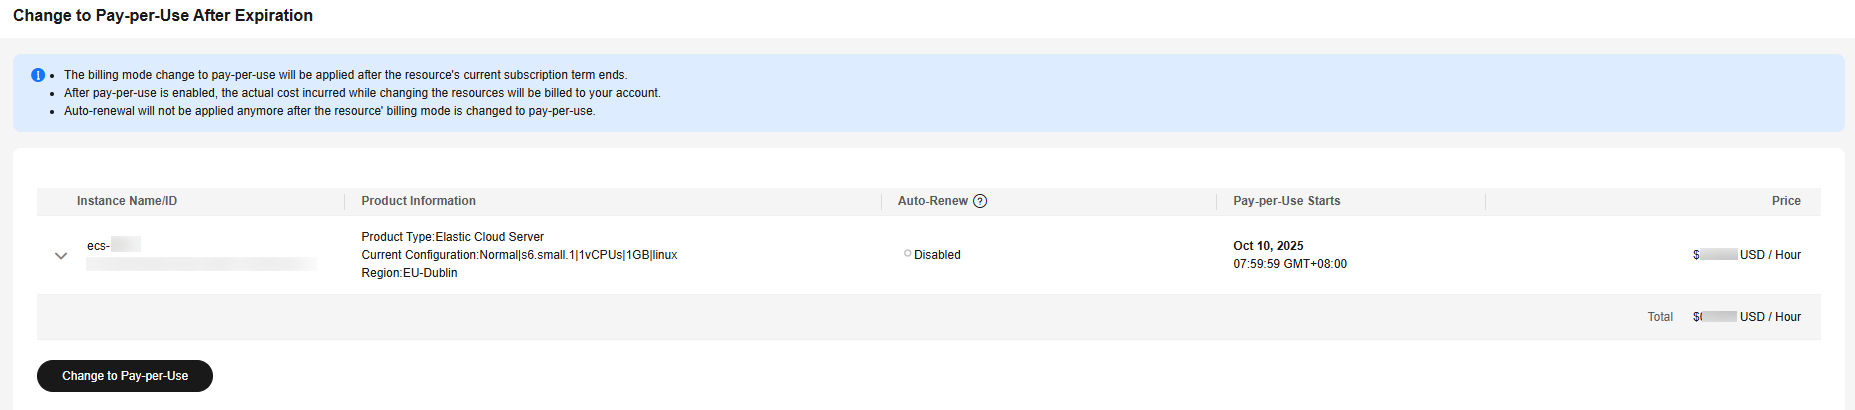Click the Price column header
1855x410 pixels.
[1785, 201]
